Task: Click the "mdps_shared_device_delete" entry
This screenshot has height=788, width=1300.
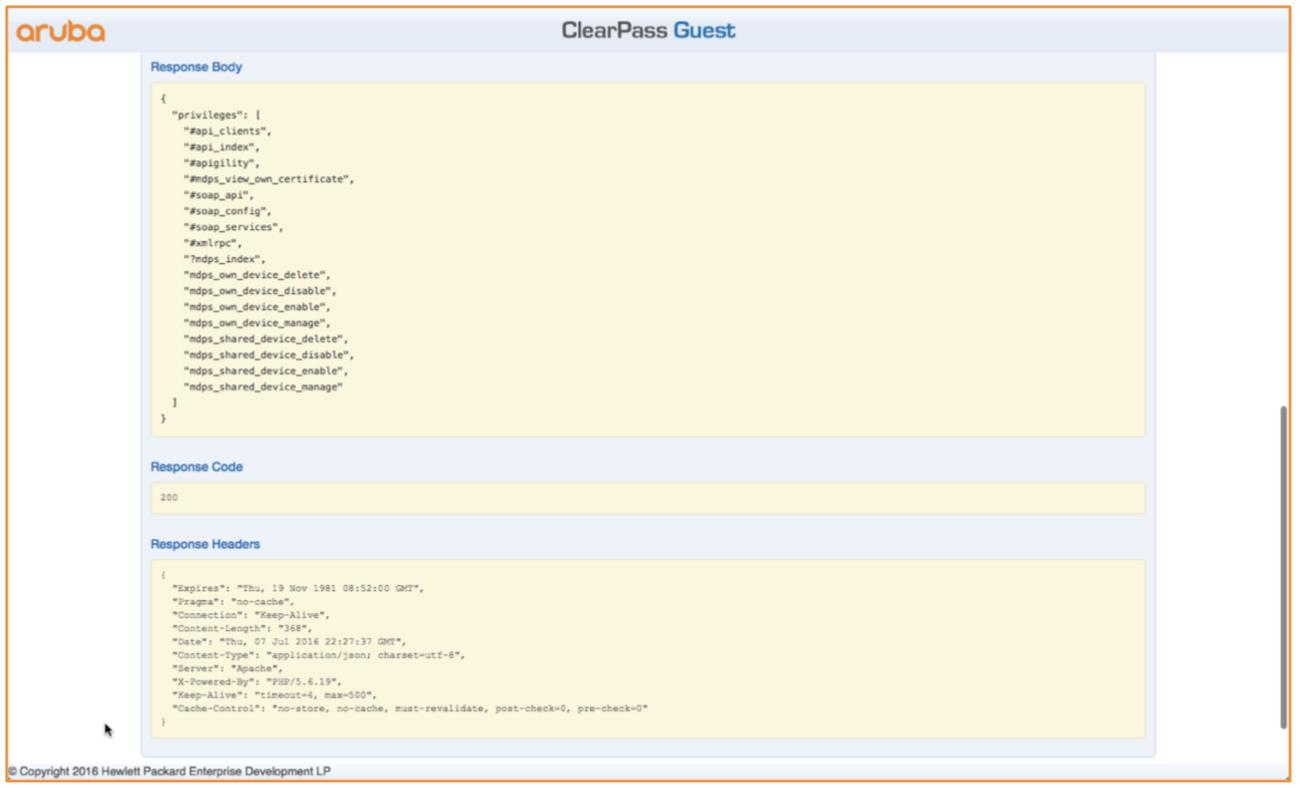Action: coord(266,339)
